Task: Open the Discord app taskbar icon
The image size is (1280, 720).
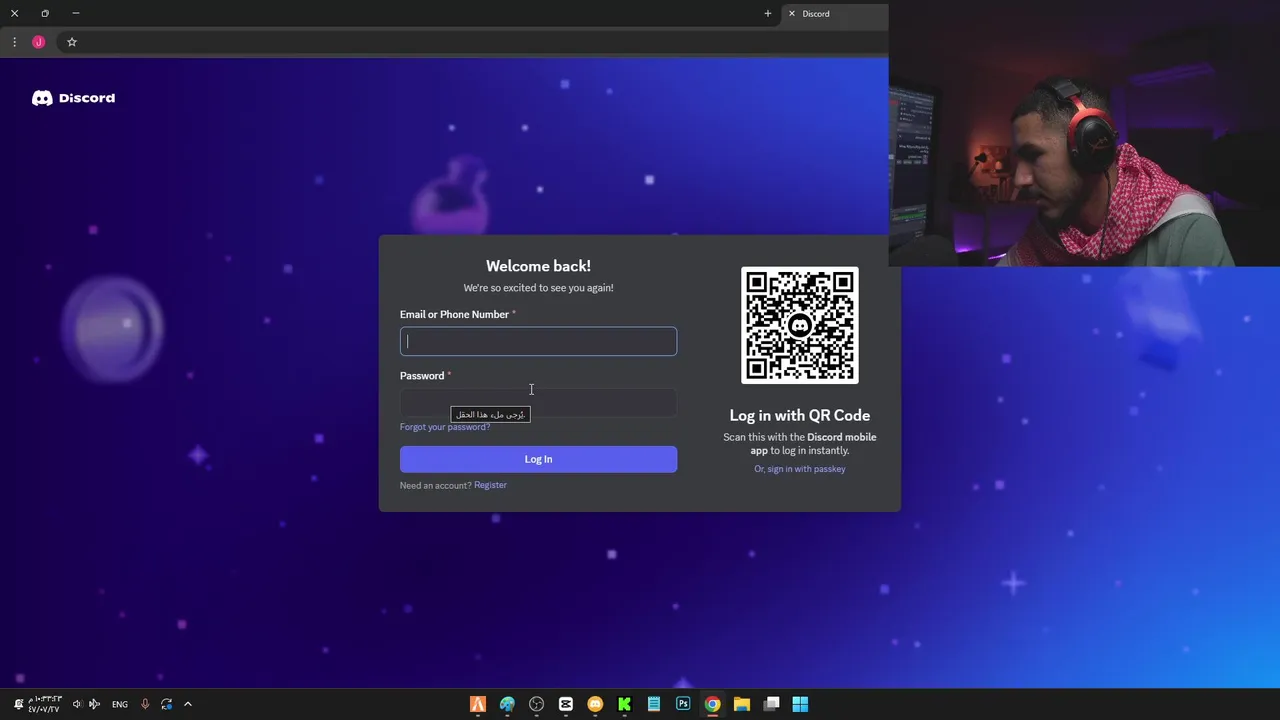Action: (595, 704)
